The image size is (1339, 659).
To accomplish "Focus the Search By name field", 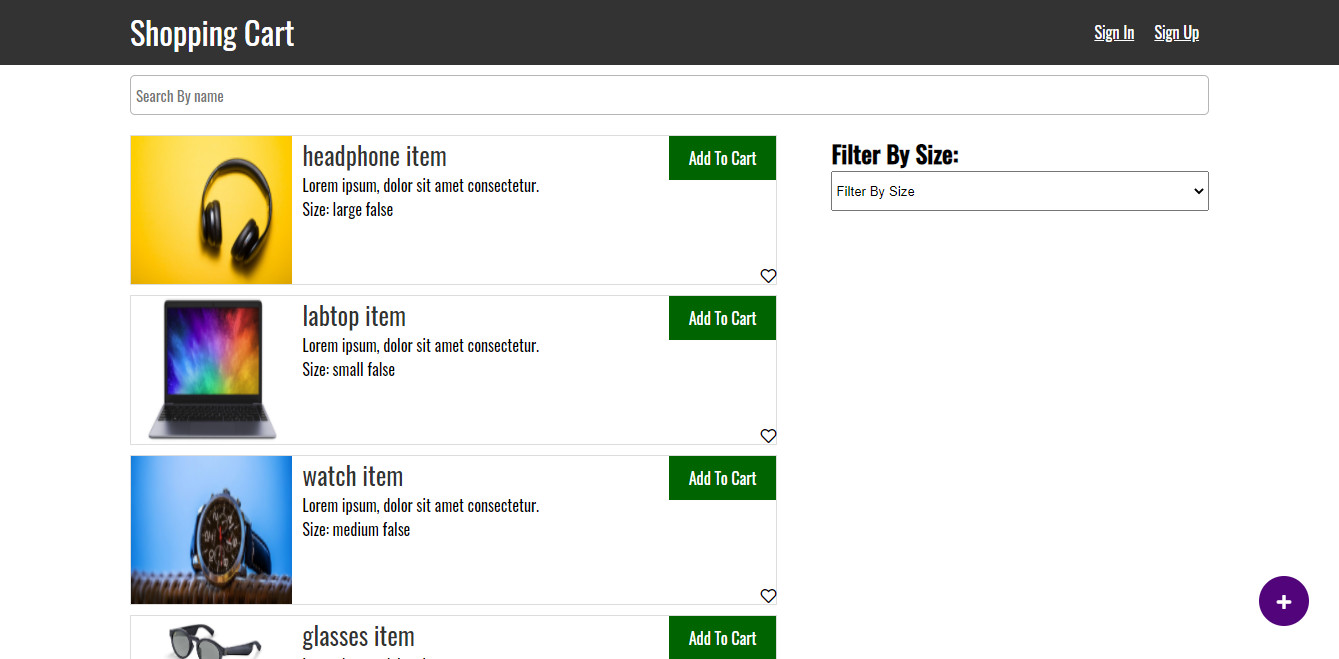I will (x=669, y=96).
